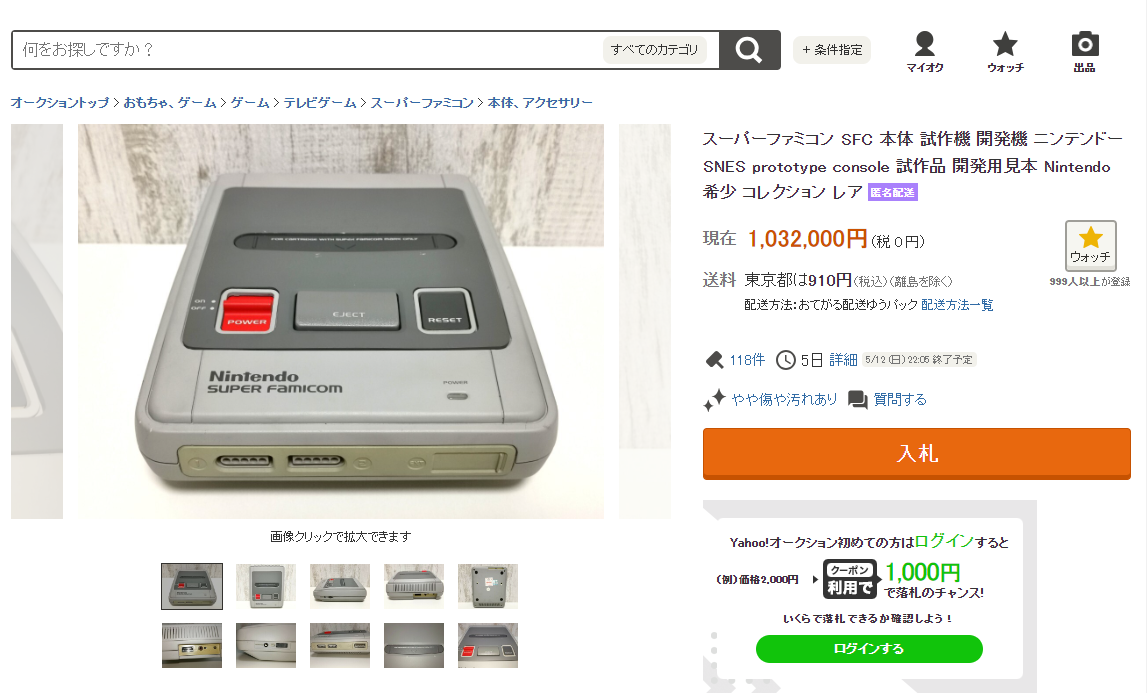
Task: Go to オークショントップ breadcrumb link
Action: (60, 102)
